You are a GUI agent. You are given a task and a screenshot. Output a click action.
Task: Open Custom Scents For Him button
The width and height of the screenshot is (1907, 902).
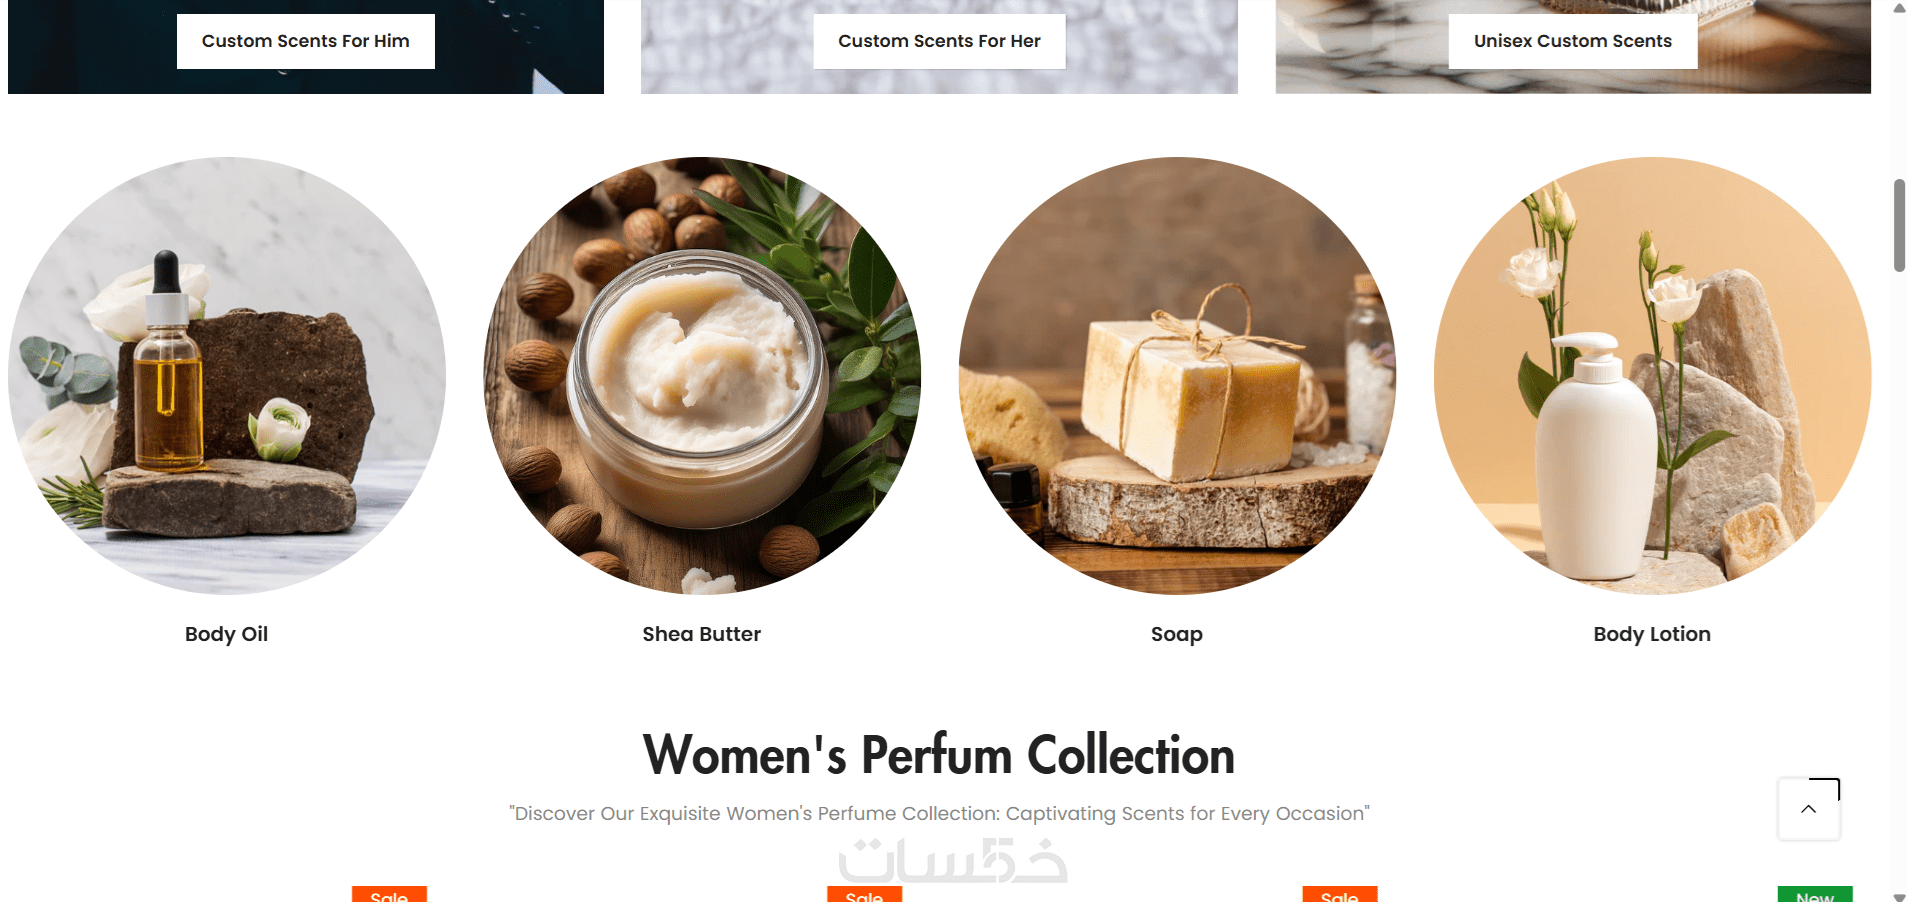pos(306,41)
